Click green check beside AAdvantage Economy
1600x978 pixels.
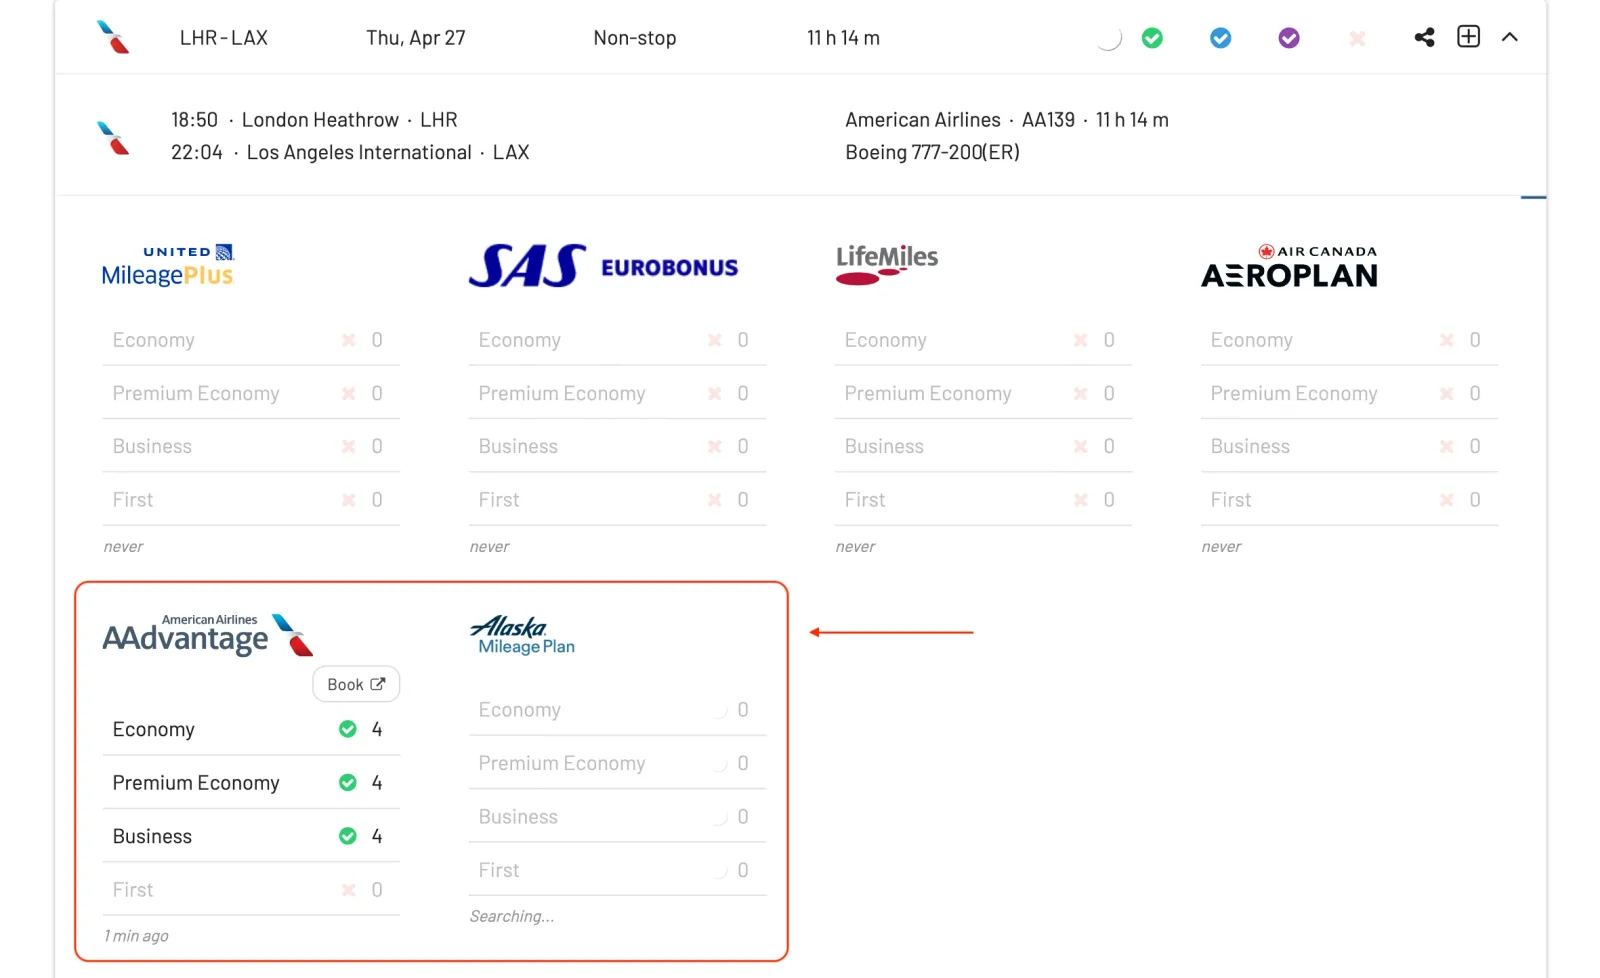(348, 729)
